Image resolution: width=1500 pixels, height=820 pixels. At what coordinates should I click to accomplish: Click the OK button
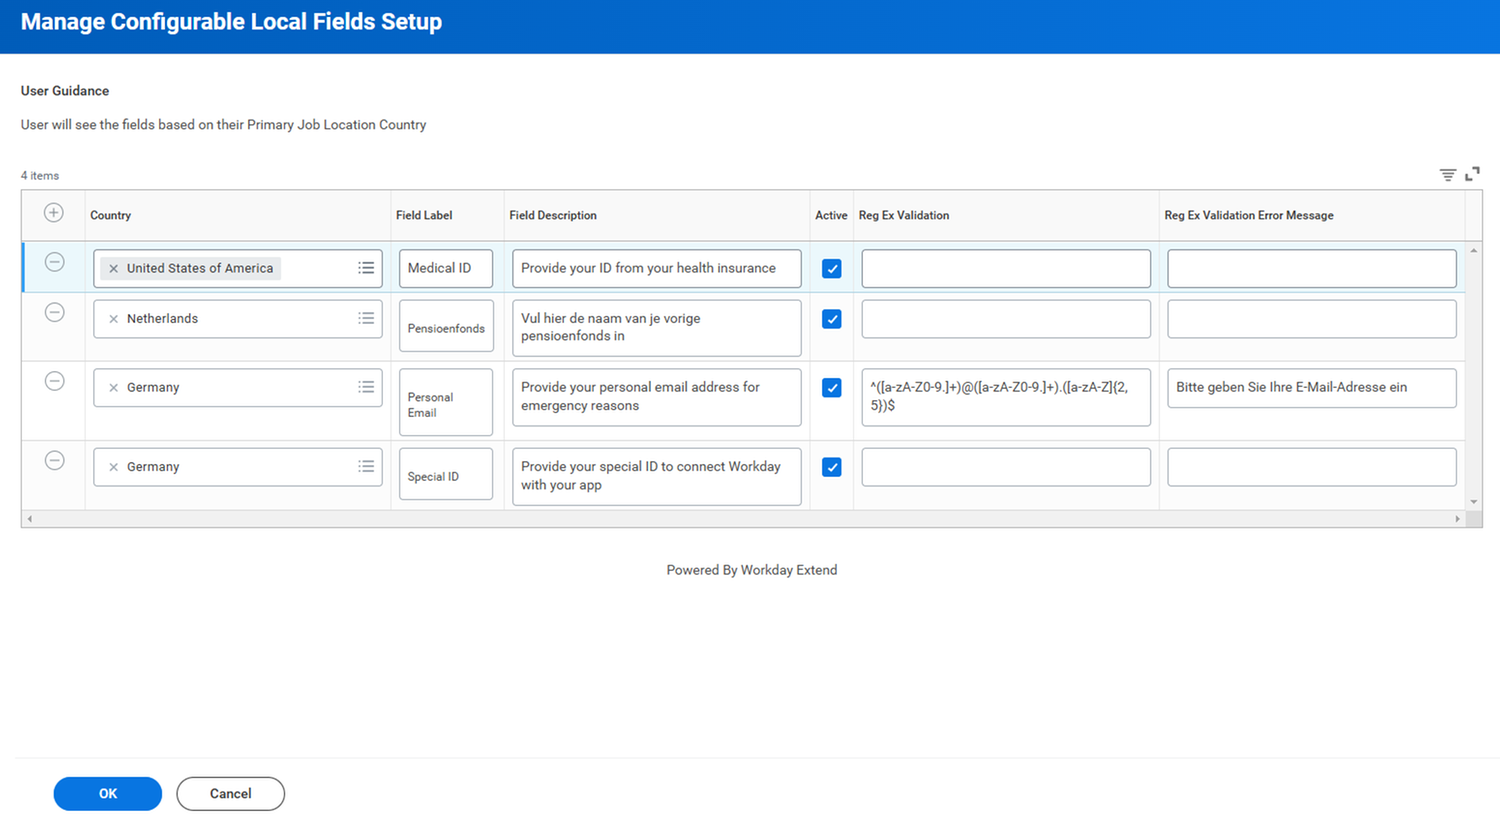(x=107, y=793)
